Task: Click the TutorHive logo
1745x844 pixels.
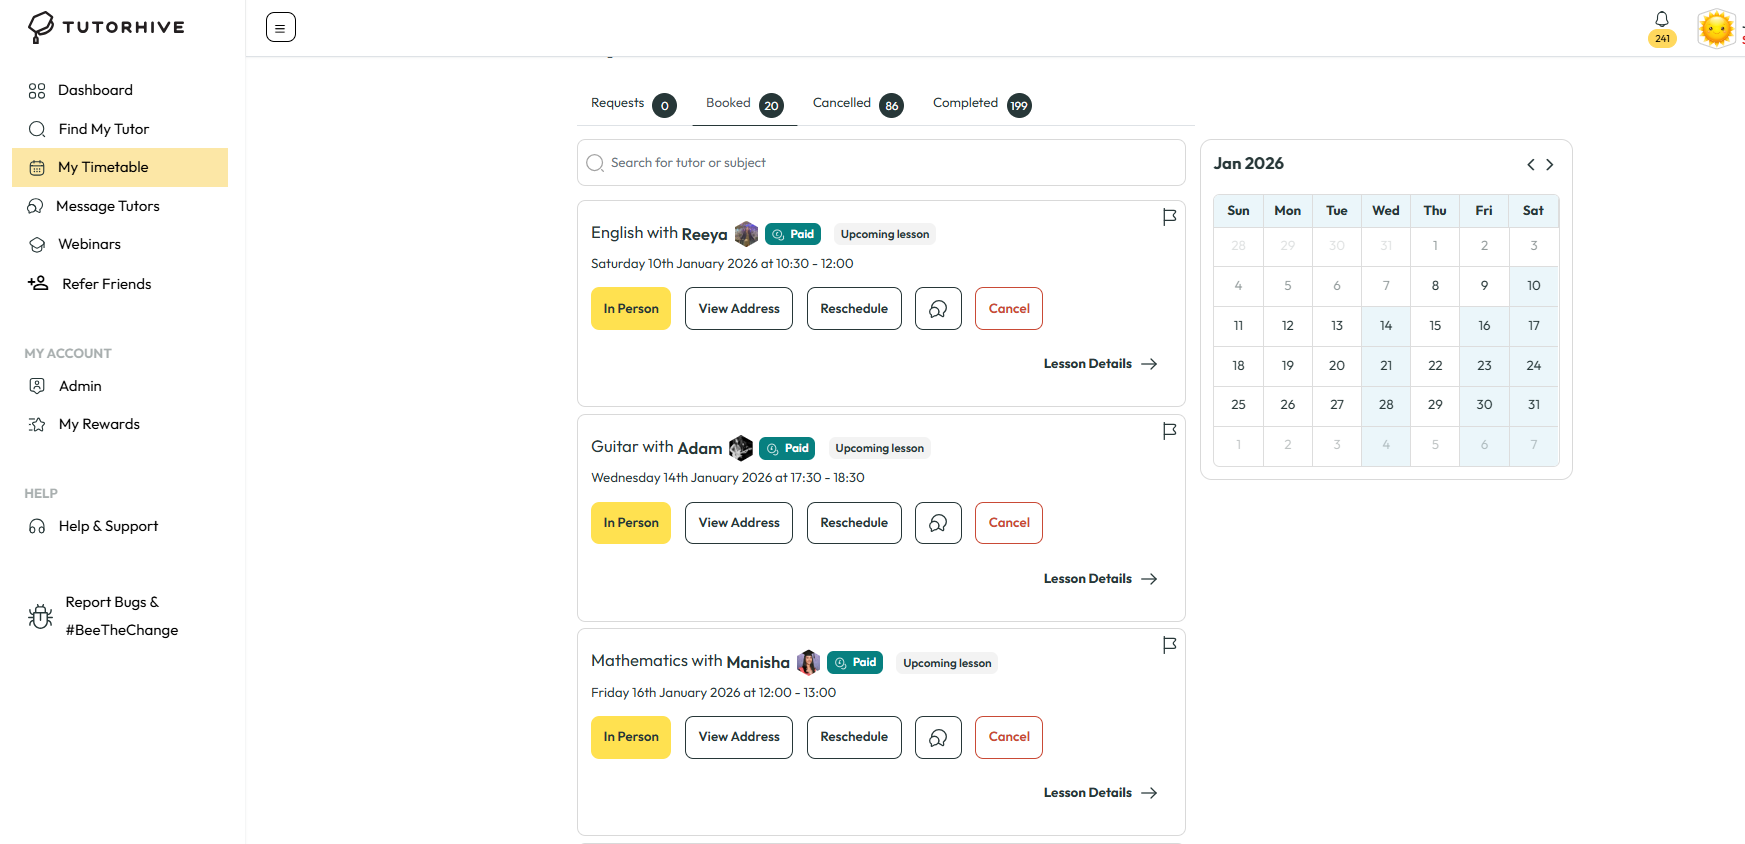Action: tap(106, 27)
